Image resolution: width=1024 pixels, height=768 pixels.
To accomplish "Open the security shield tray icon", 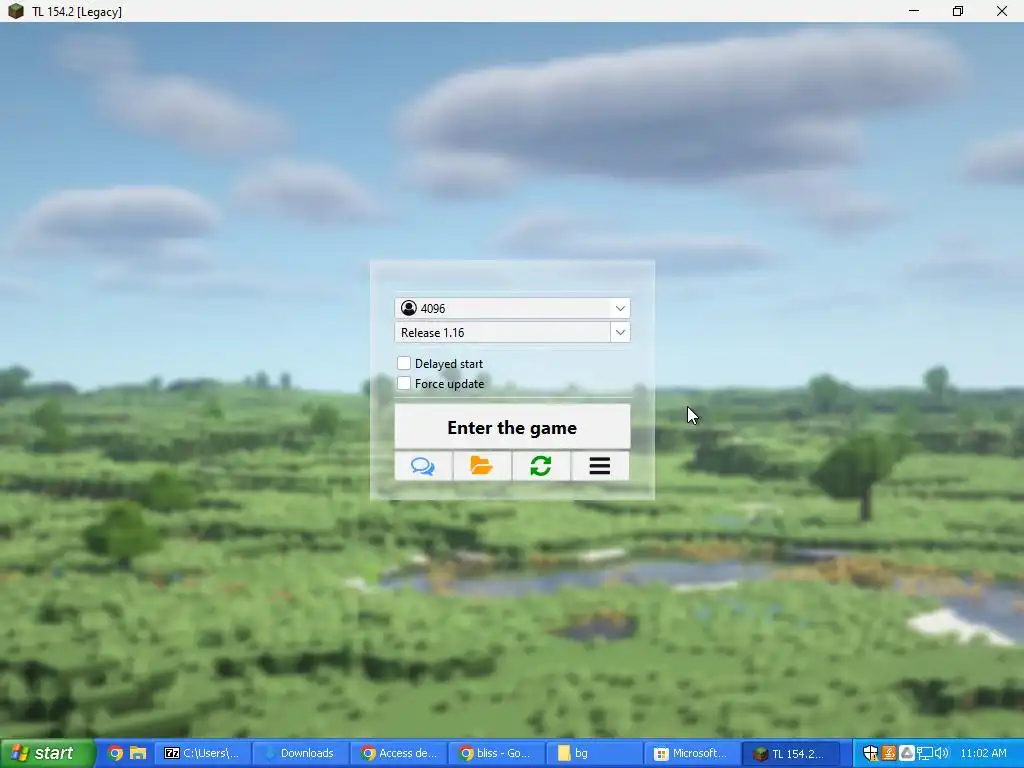I will 870,753.
